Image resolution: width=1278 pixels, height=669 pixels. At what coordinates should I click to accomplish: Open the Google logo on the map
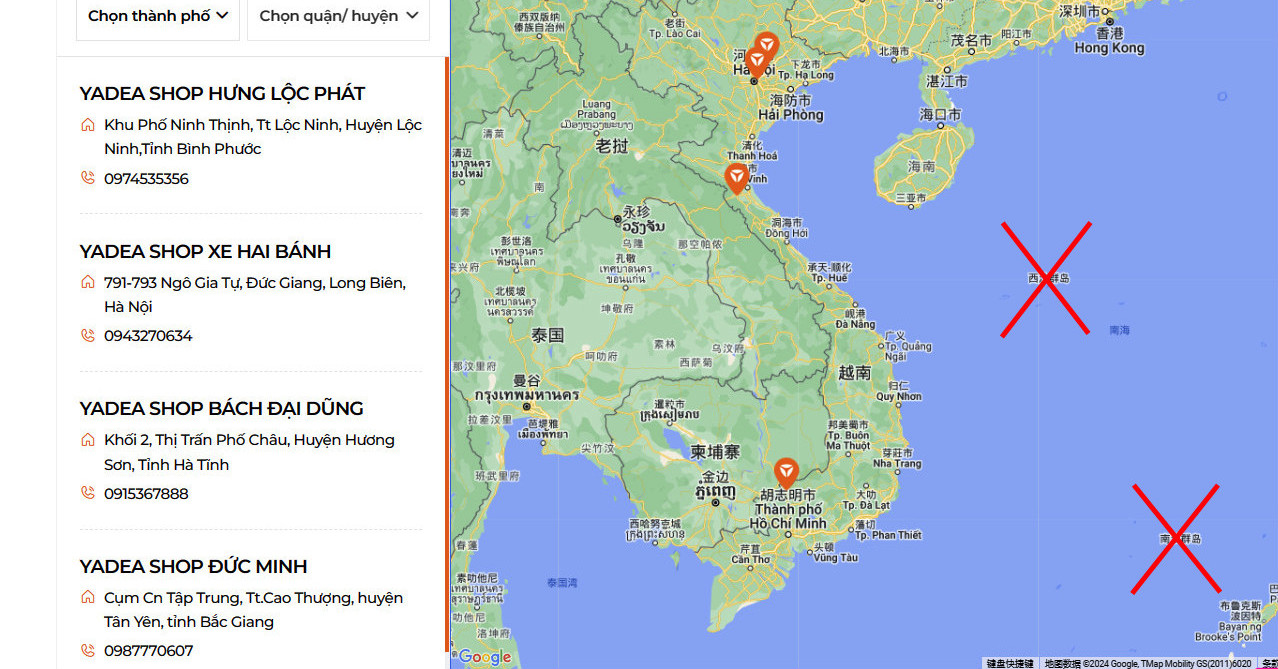485,657
